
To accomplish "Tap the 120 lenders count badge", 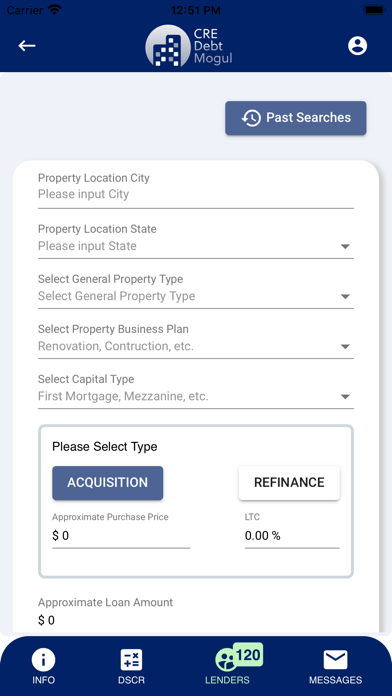I will pos(248,654).
